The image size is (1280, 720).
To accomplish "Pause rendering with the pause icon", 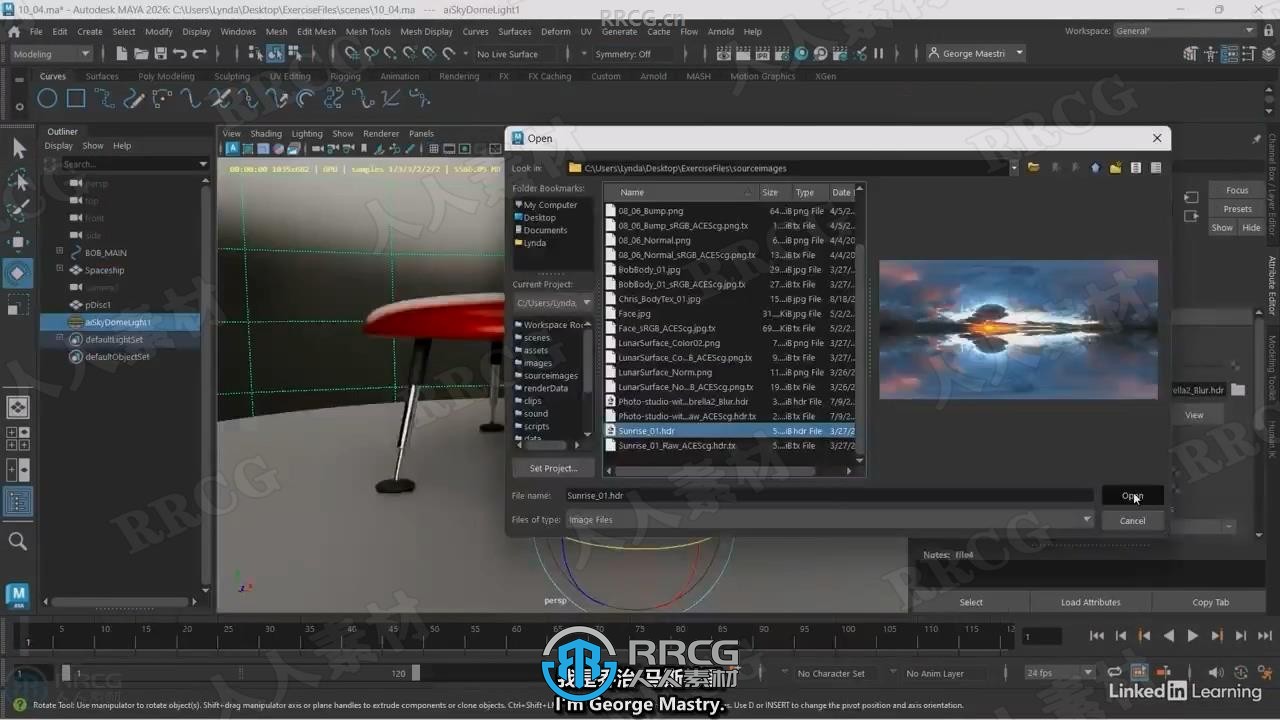I will [x=879, y=54].
